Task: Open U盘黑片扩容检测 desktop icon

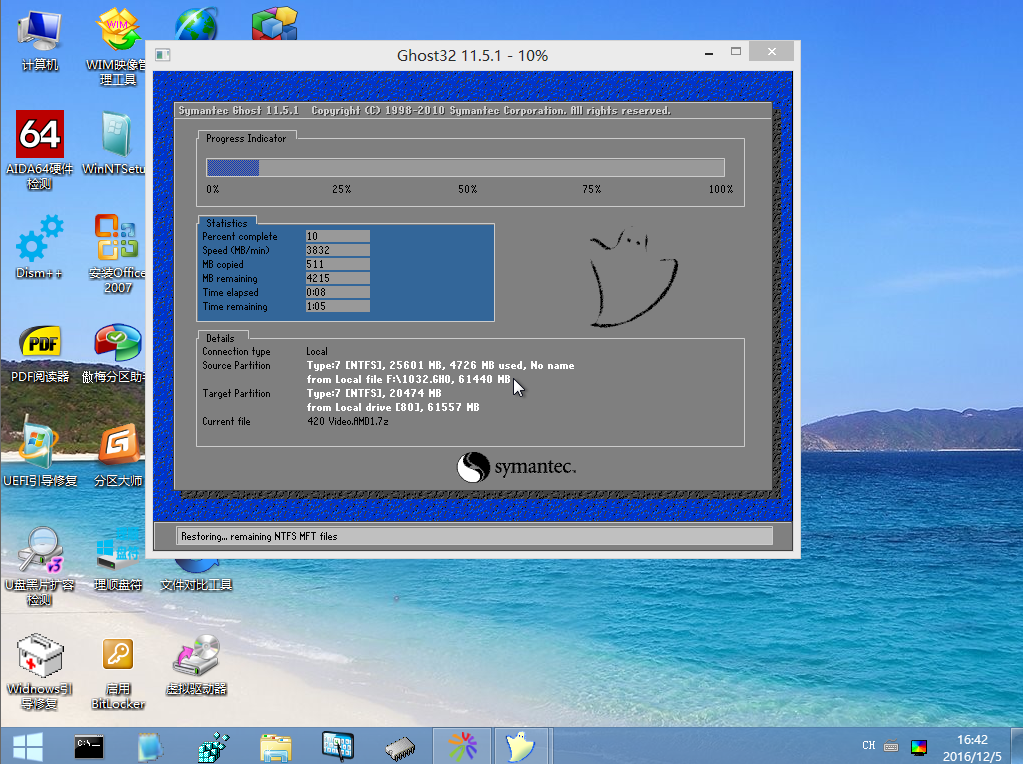Action: (x=40, y=566)
